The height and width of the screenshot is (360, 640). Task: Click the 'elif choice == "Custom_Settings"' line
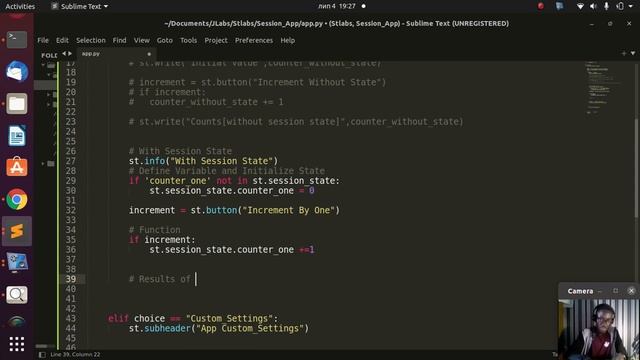click(193, 318)
